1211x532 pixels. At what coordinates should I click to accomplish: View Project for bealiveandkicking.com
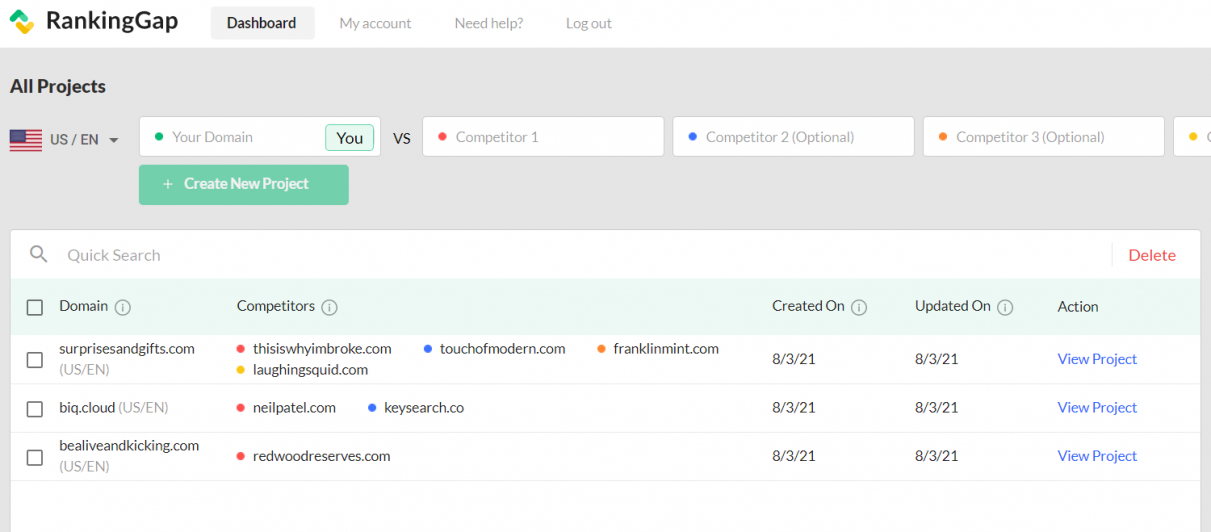[1097, 456]
